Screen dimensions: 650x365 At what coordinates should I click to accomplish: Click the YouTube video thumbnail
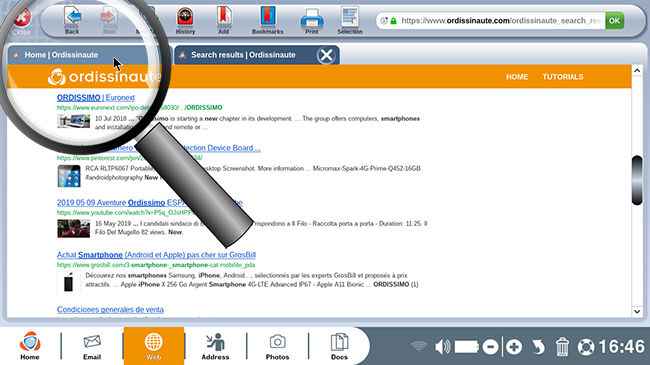coord(73,229)
